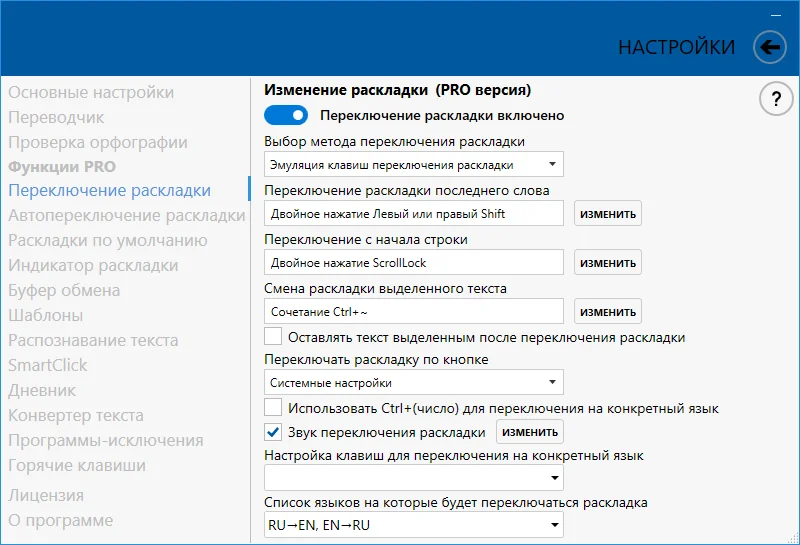Click изменить for layout switching sound

click(x=530, y=432)
